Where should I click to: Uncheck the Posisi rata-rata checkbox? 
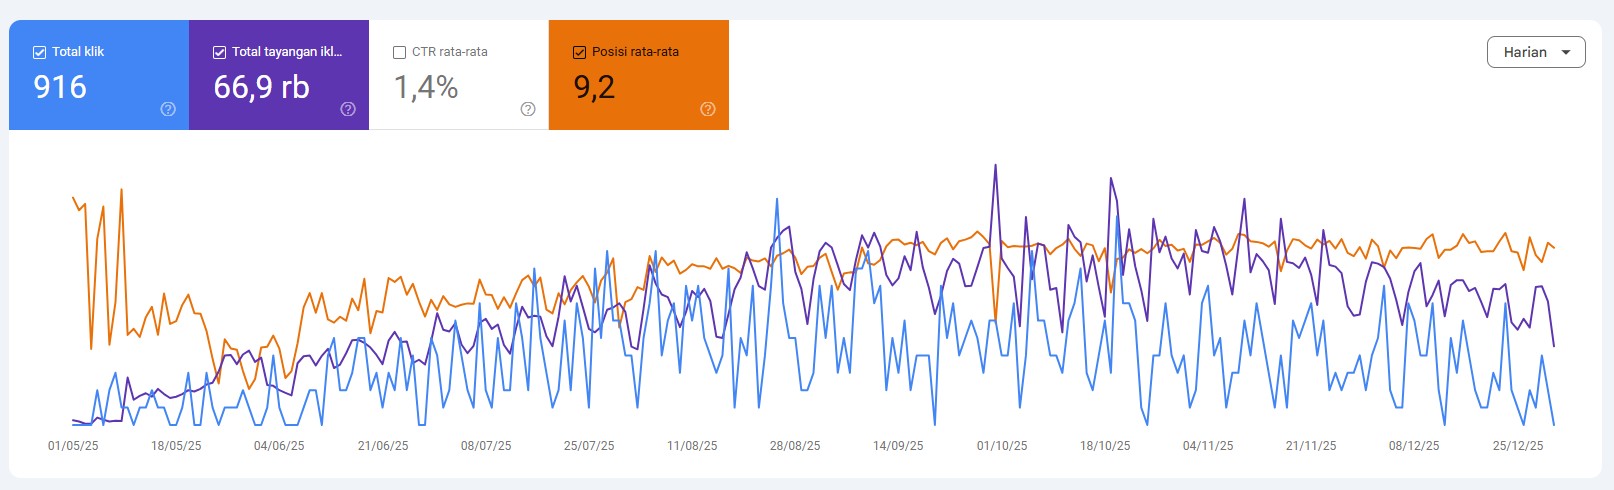tap(579, 52)
